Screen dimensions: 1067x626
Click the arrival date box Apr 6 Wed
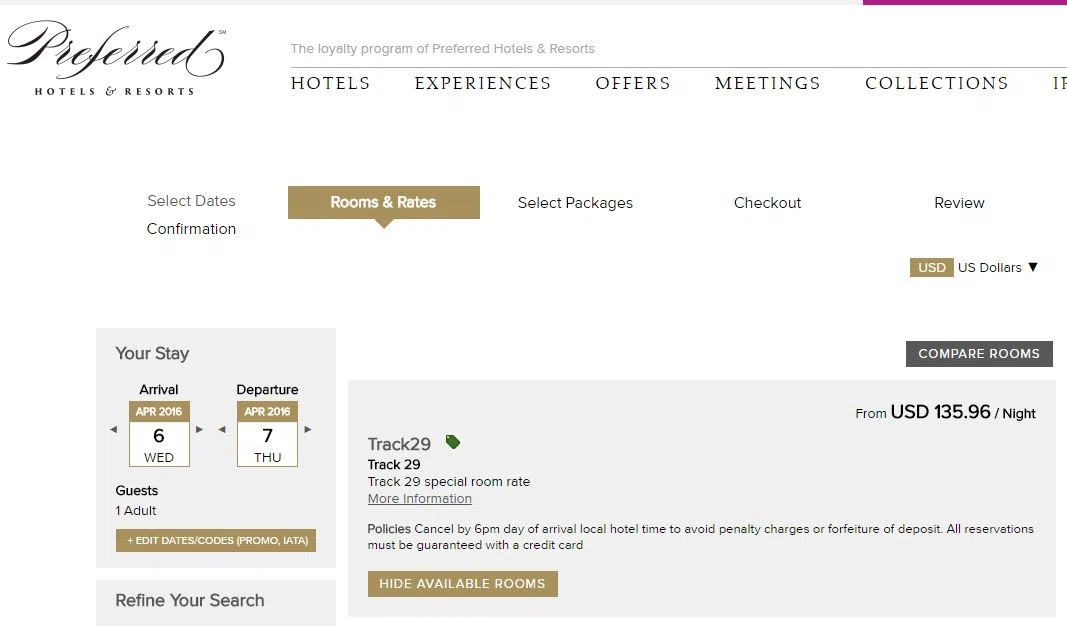pos(159,434)
